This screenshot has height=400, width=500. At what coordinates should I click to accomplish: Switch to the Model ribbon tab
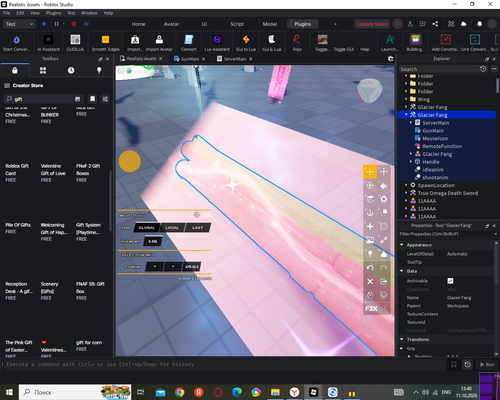[x=270, y=24]
